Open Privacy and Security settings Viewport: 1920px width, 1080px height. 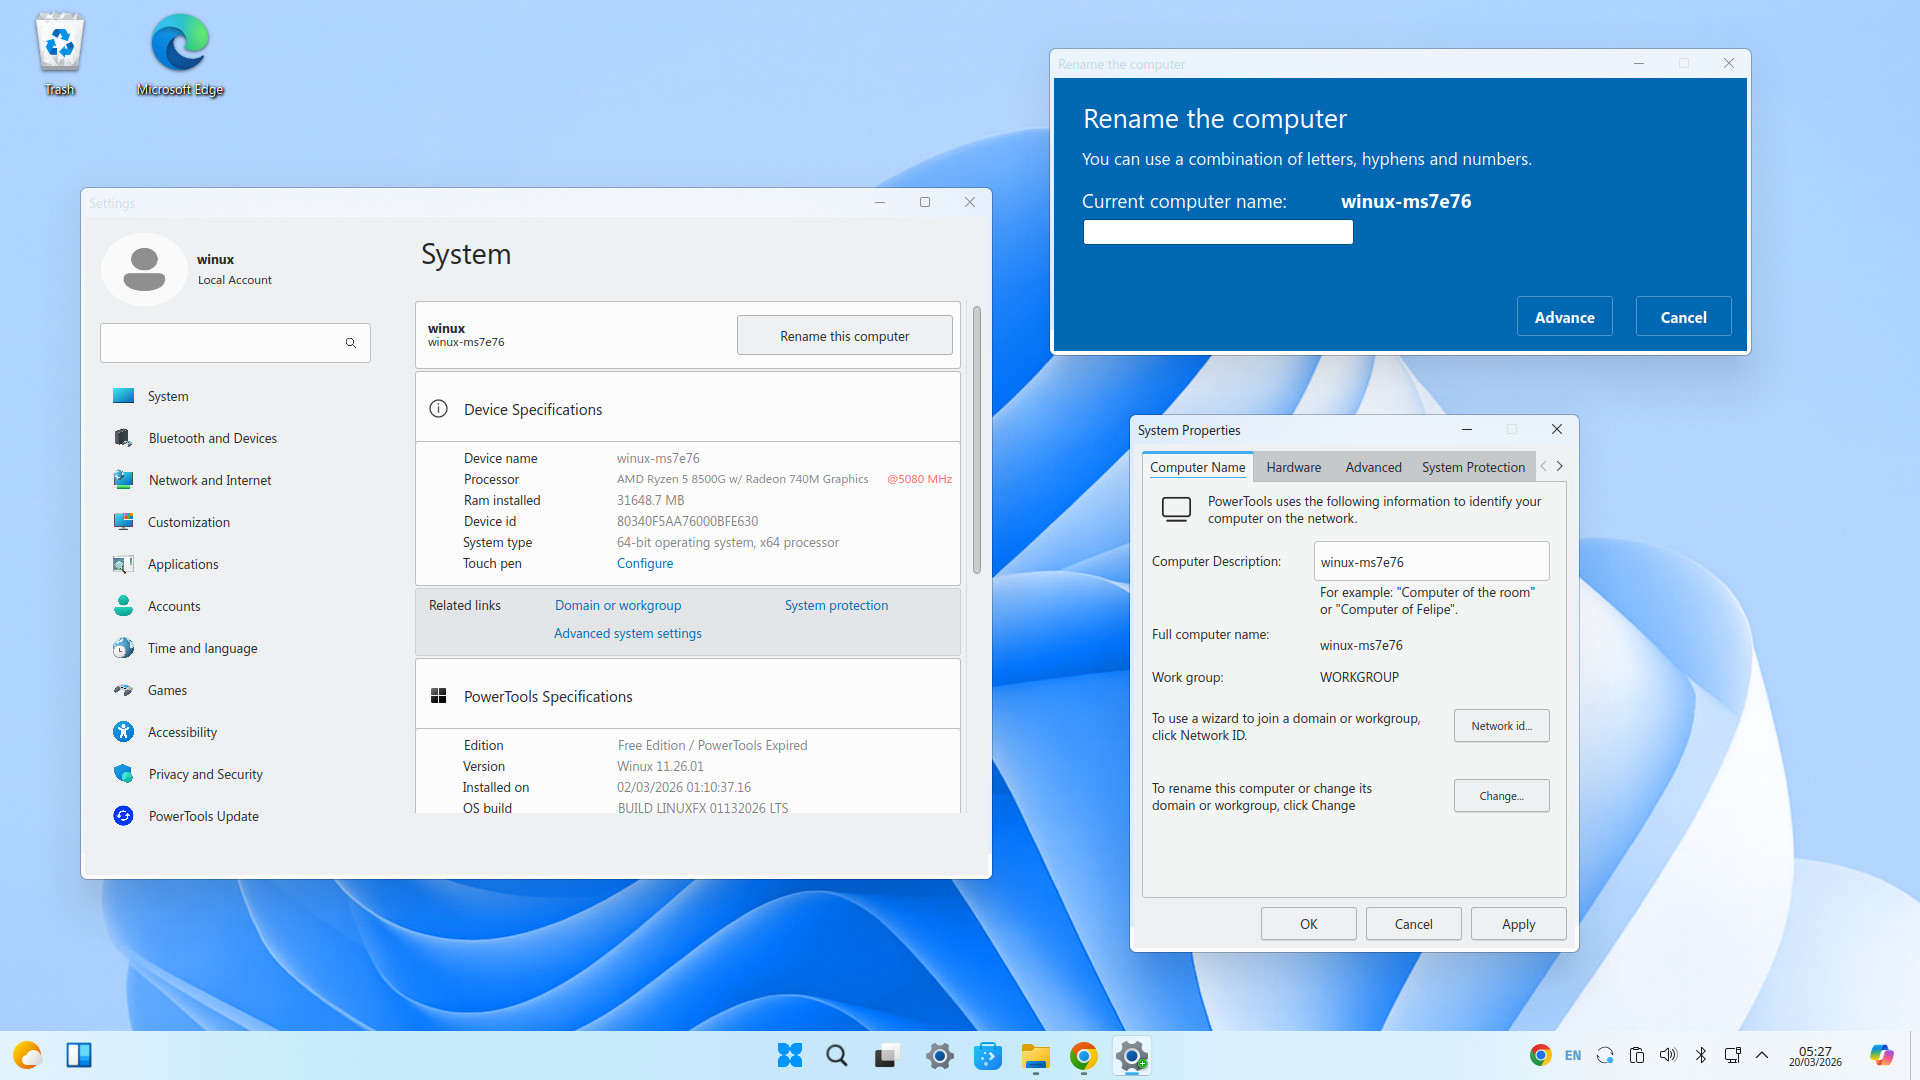point(205,774)
